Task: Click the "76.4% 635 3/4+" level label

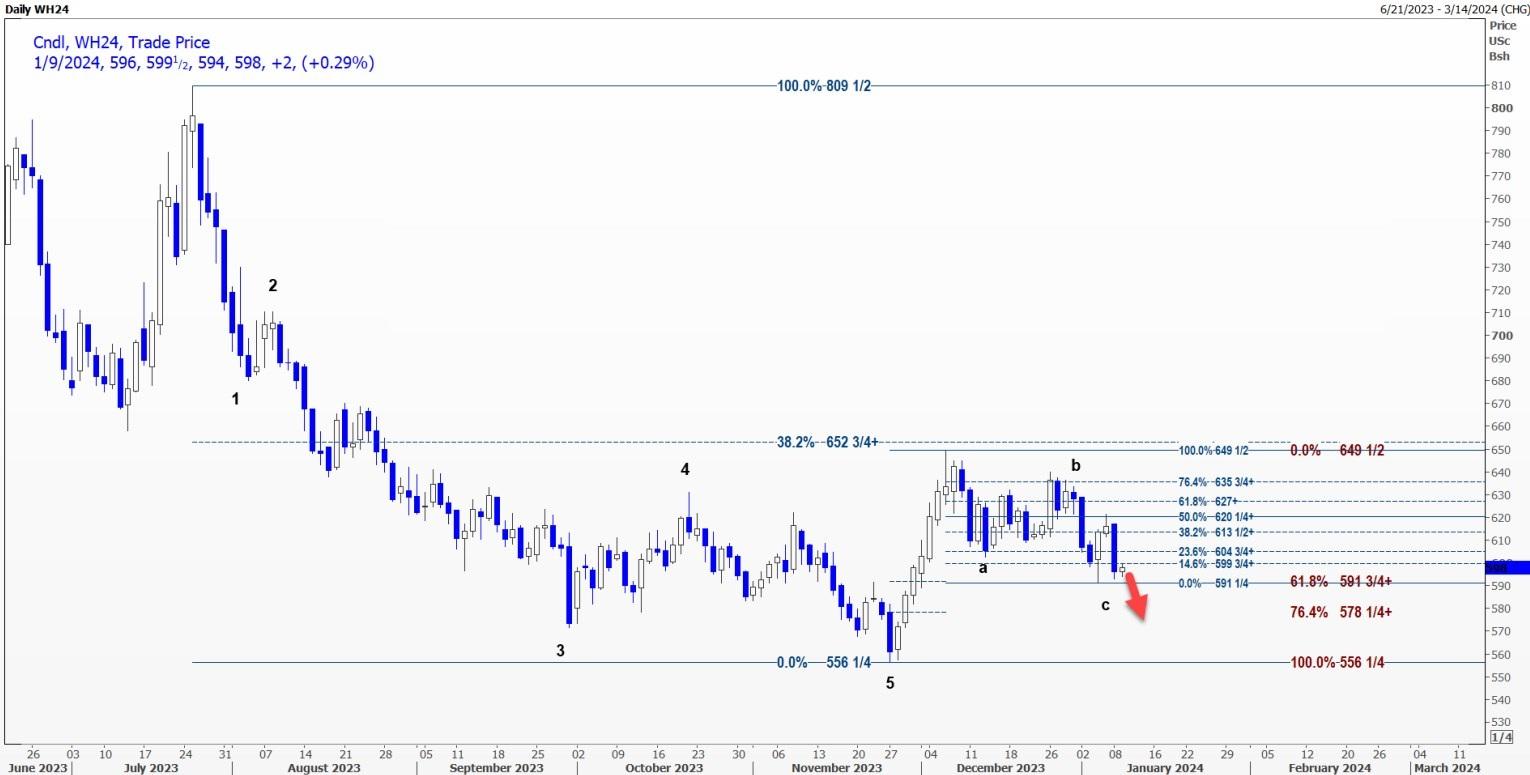Action: tap(1217, 482)
